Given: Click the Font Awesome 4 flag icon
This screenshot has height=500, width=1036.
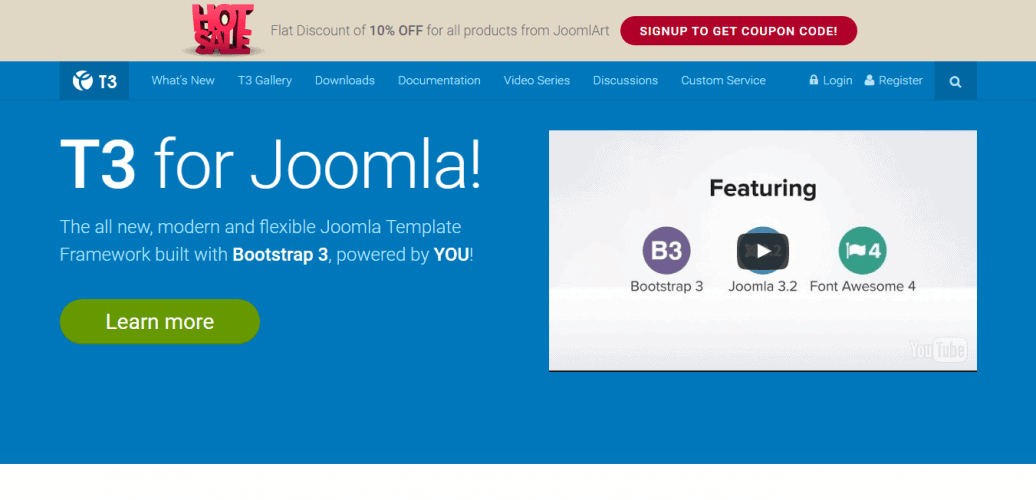Looking at the screenshot, I should pyautogui.click(x=862, y=250).
